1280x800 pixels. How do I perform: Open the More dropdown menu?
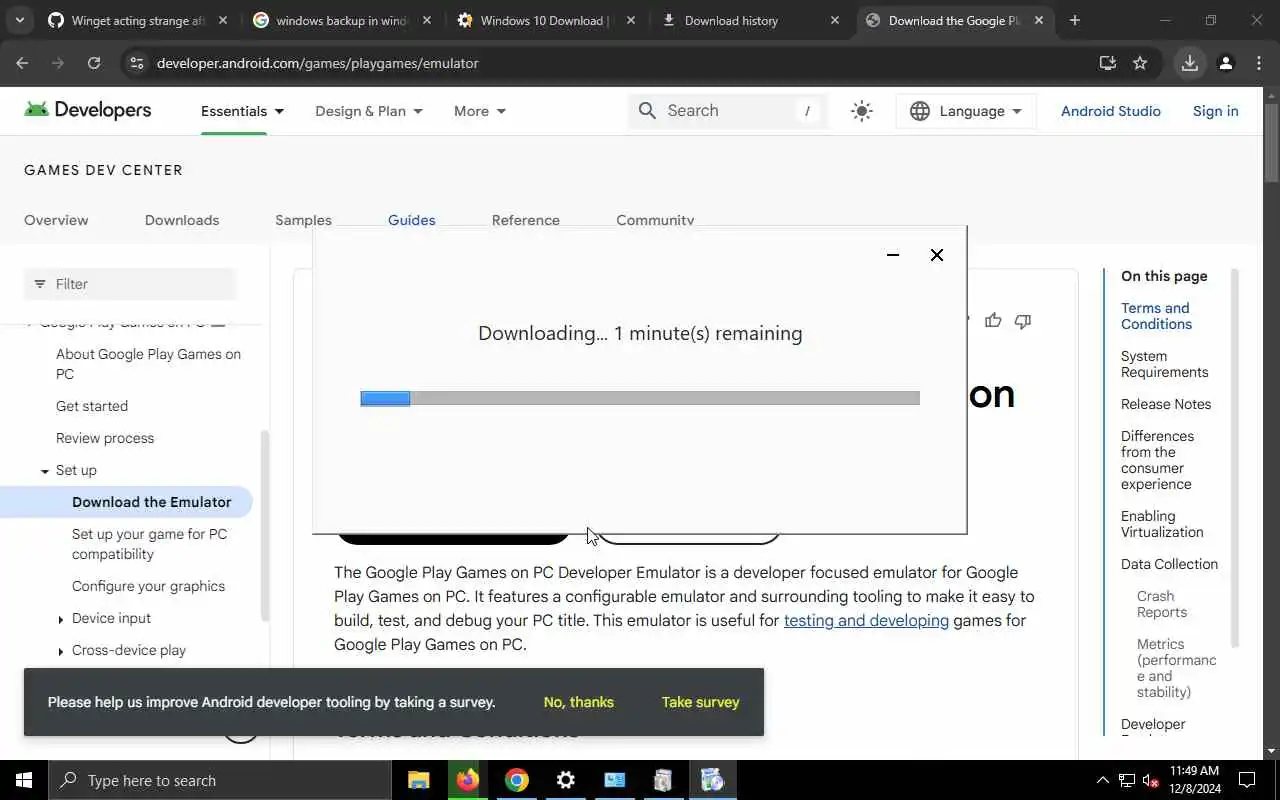point(480,111)
